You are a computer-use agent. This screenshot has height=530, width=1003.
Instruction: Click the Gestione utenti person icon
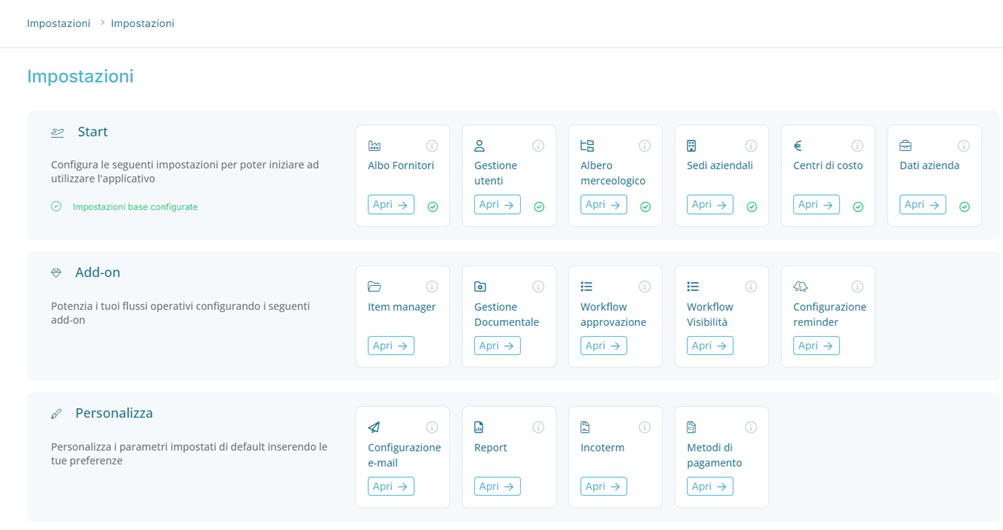pyautogui.click(x=480, y=146)
